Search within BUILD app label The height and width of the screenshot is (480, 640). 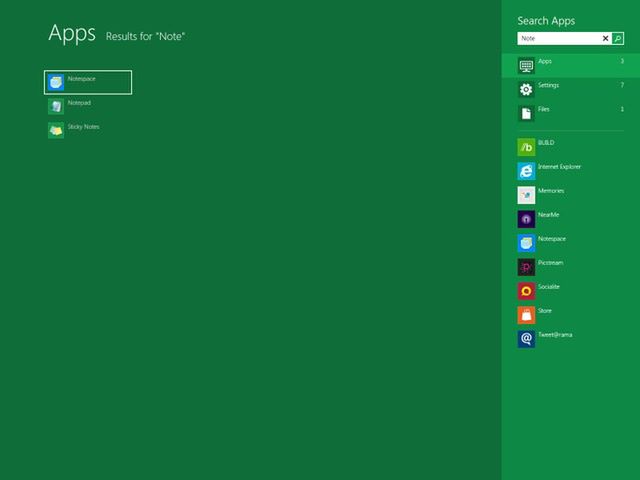click(x=546, y=143)
